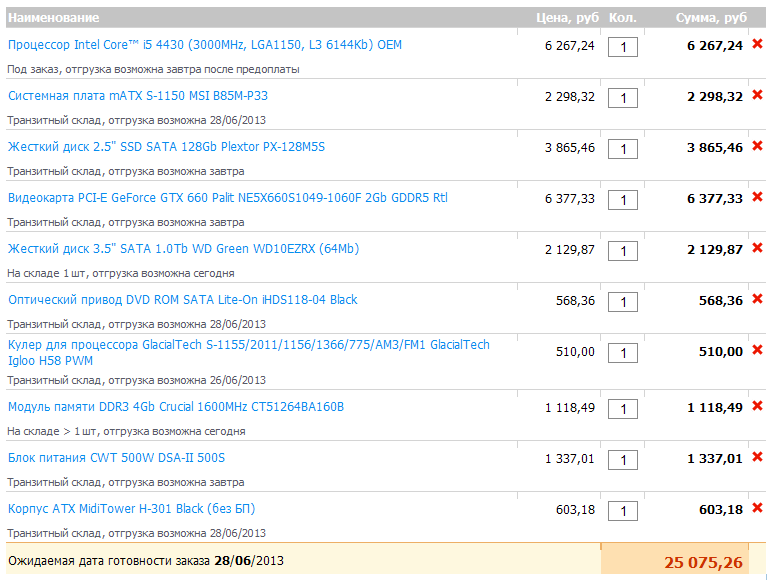773x580 pixels.
Task: Click quantity field for ATX MidiTower case
Action: point(622,511)
